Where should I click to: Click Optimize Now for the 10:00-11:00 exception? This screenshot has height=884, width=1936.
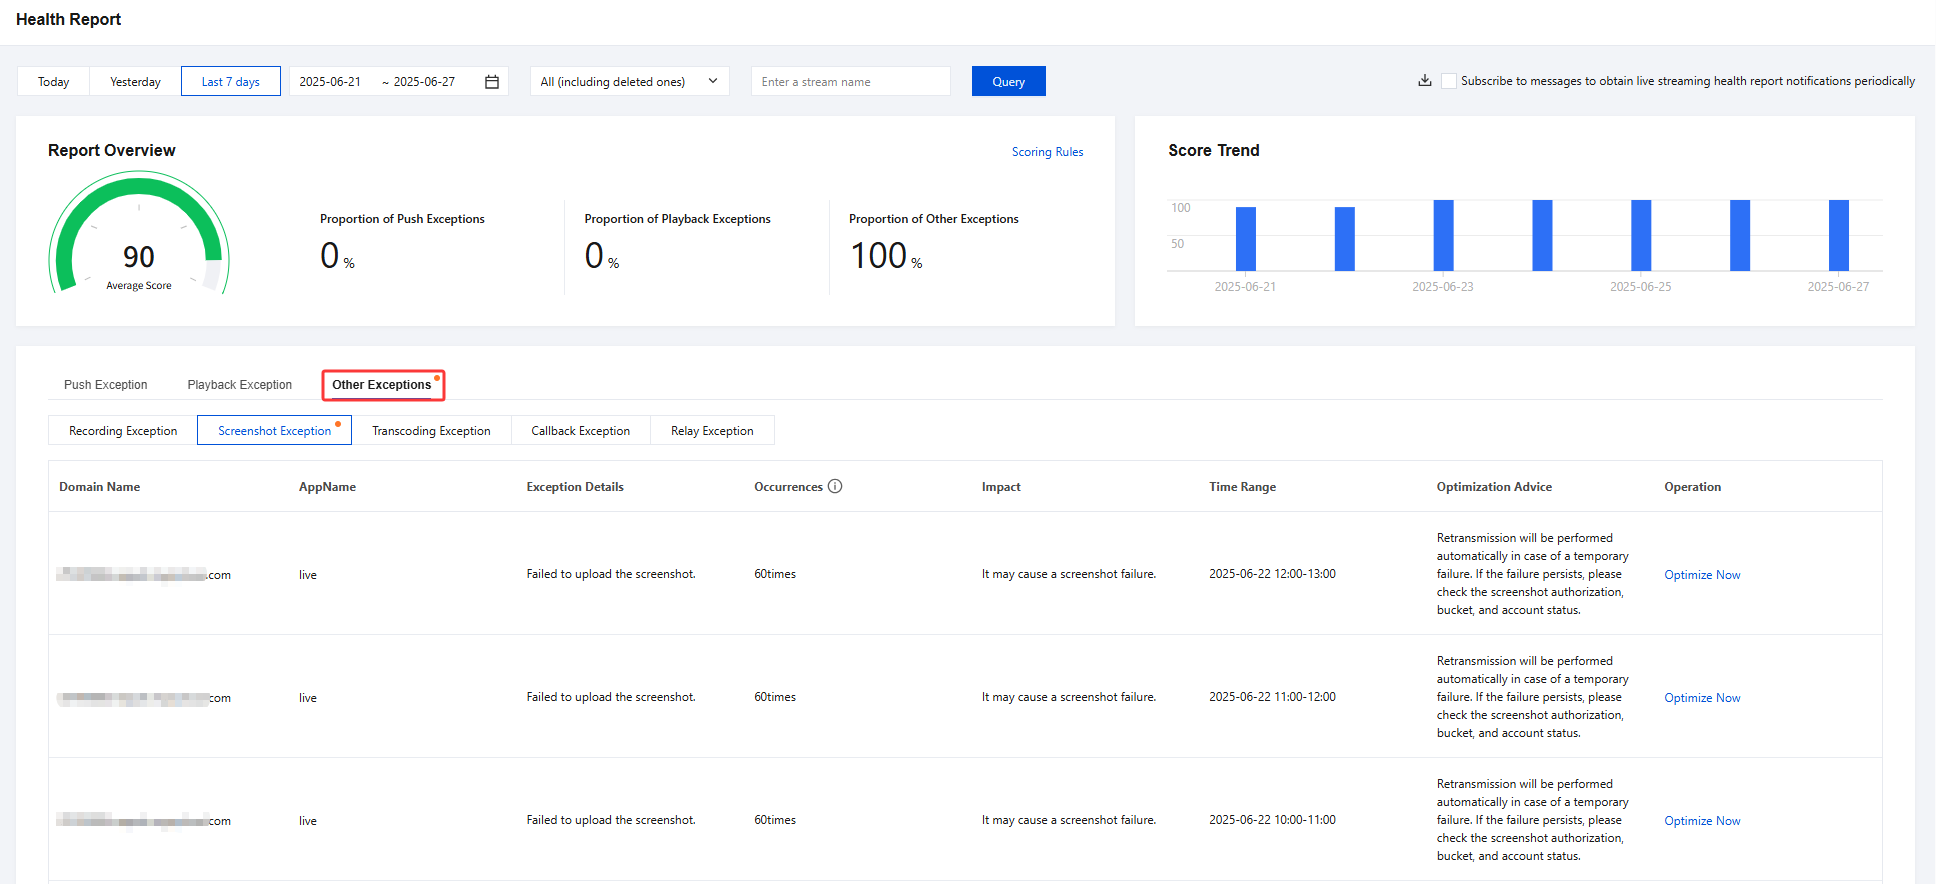pyautogui.click(x=1702, y=821)
